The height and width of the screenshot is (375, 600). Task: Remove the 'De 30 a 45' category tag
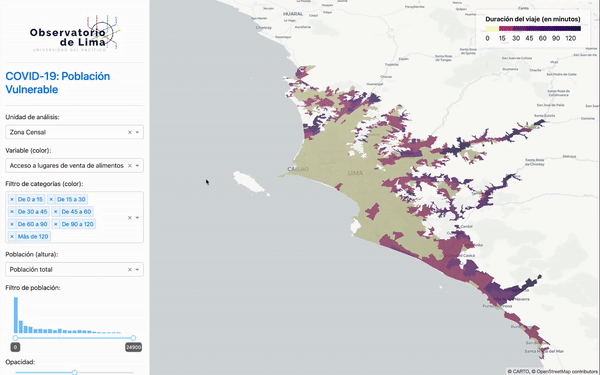(11, 212)
